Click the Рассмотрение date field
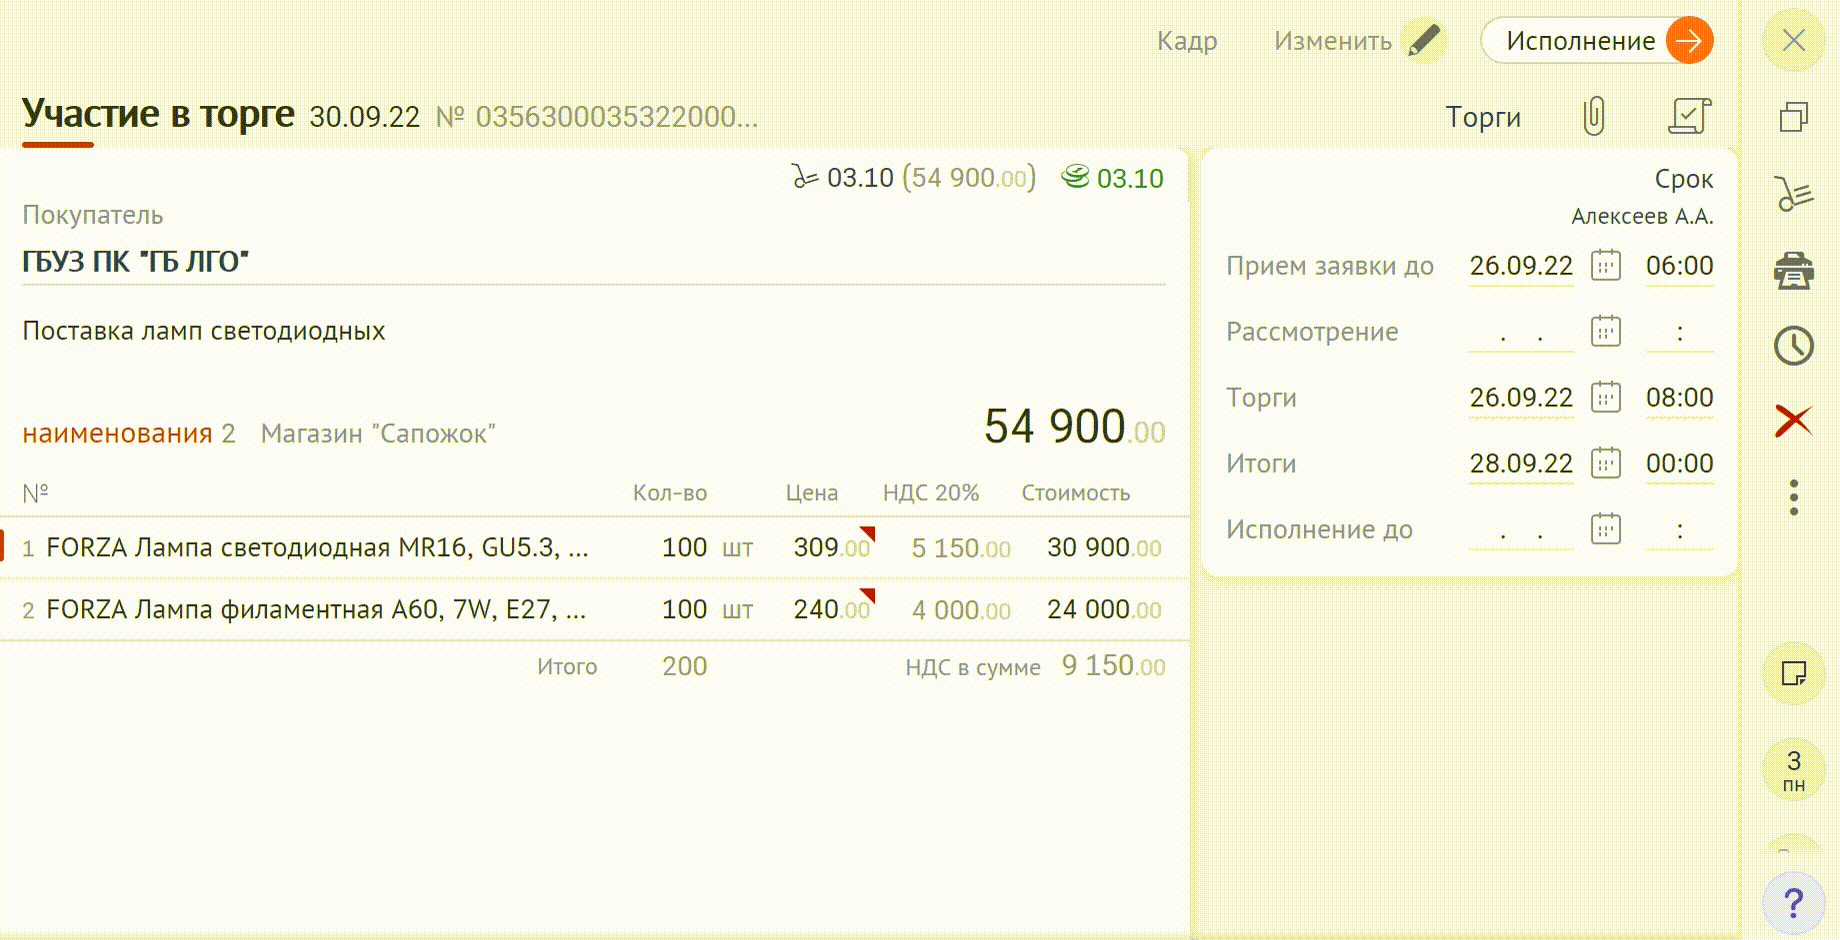The image size is (1840, 940). pos(1520,333)
